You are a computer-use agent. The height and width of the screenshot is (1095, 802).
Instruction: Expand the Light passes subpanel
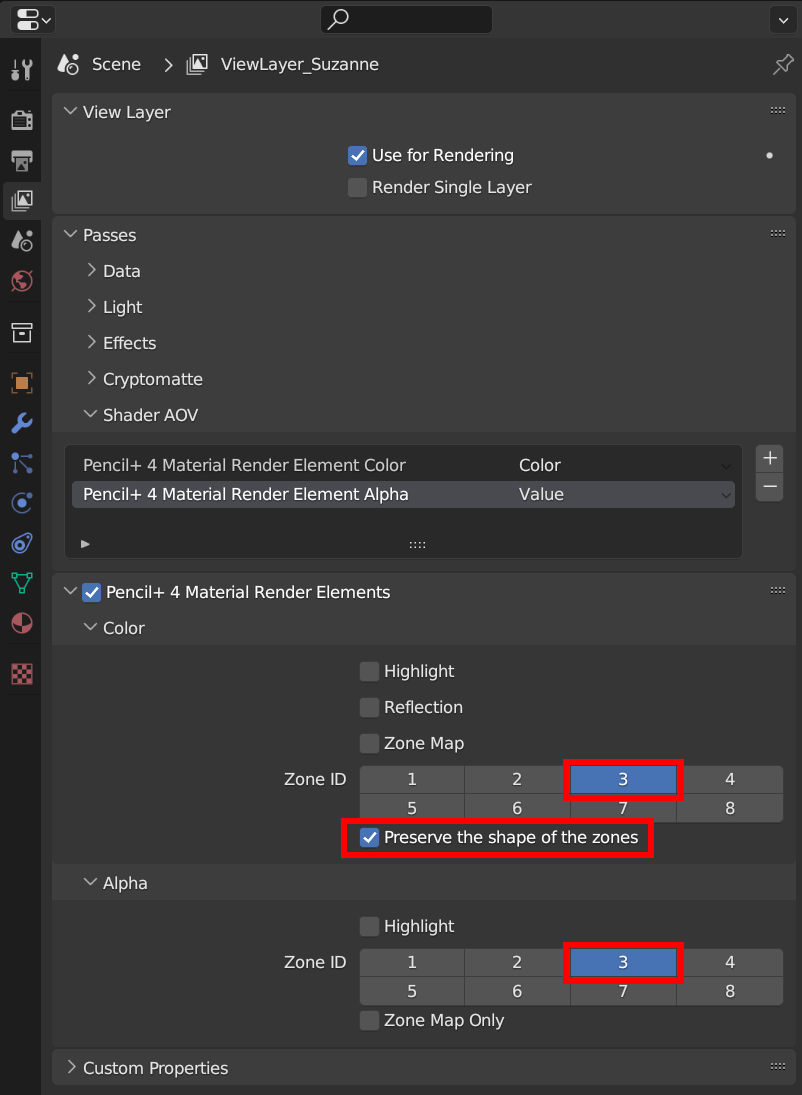91,306
